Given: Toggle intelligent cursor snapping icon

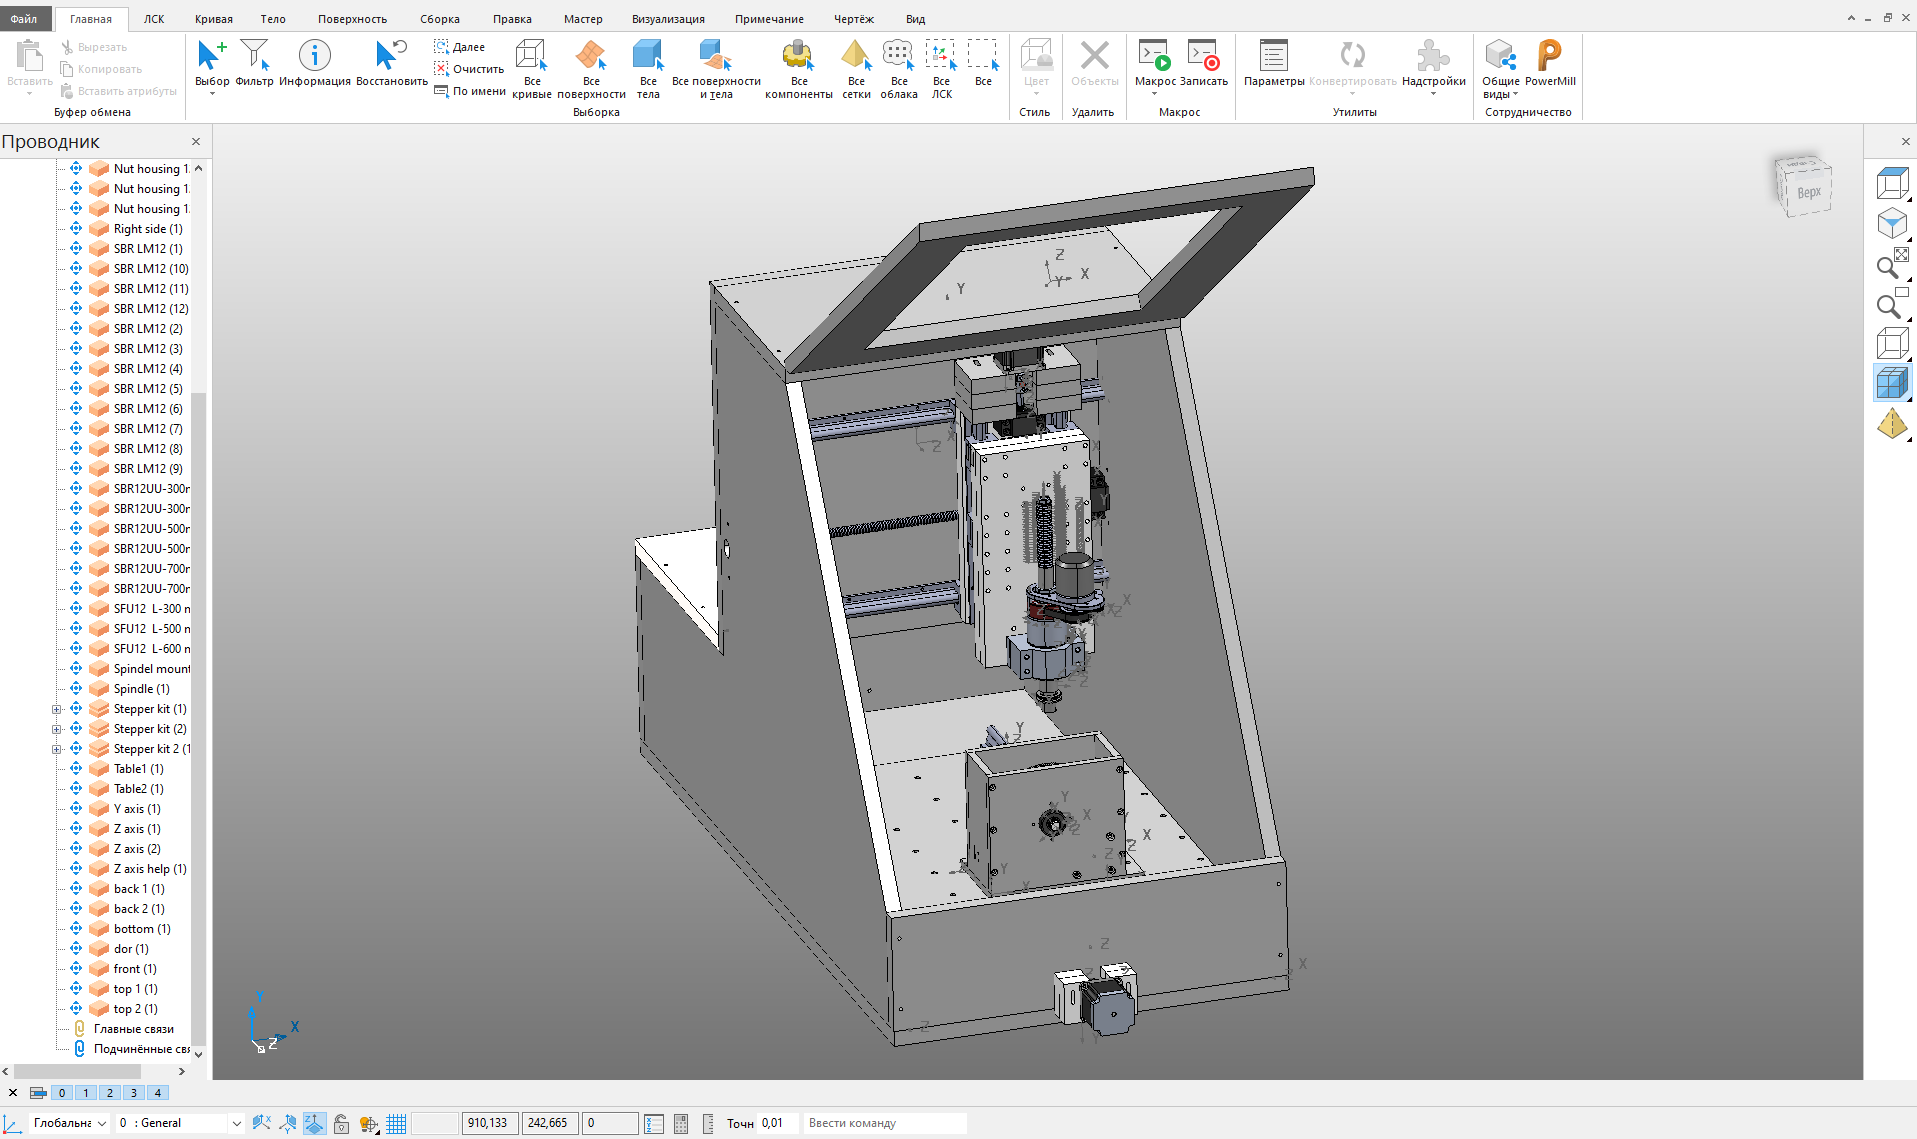Looking at the screenshot, I should click(369, 1123).
